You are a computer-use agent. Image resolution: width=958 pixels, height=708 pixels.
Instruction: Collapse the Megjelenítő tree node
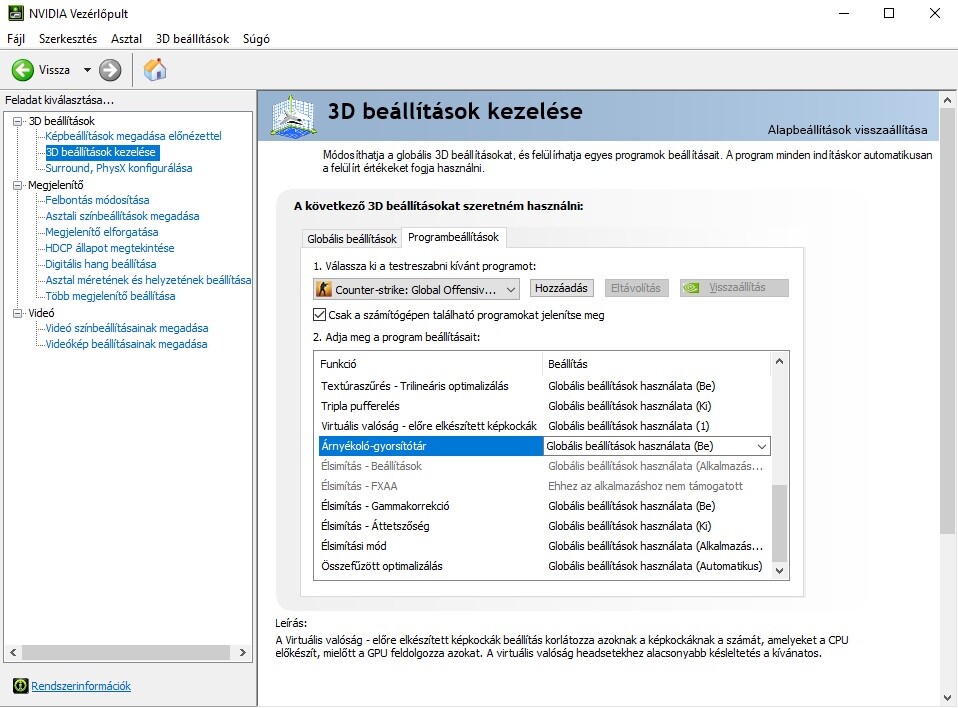pyautogui.click(x=18, y=185)
